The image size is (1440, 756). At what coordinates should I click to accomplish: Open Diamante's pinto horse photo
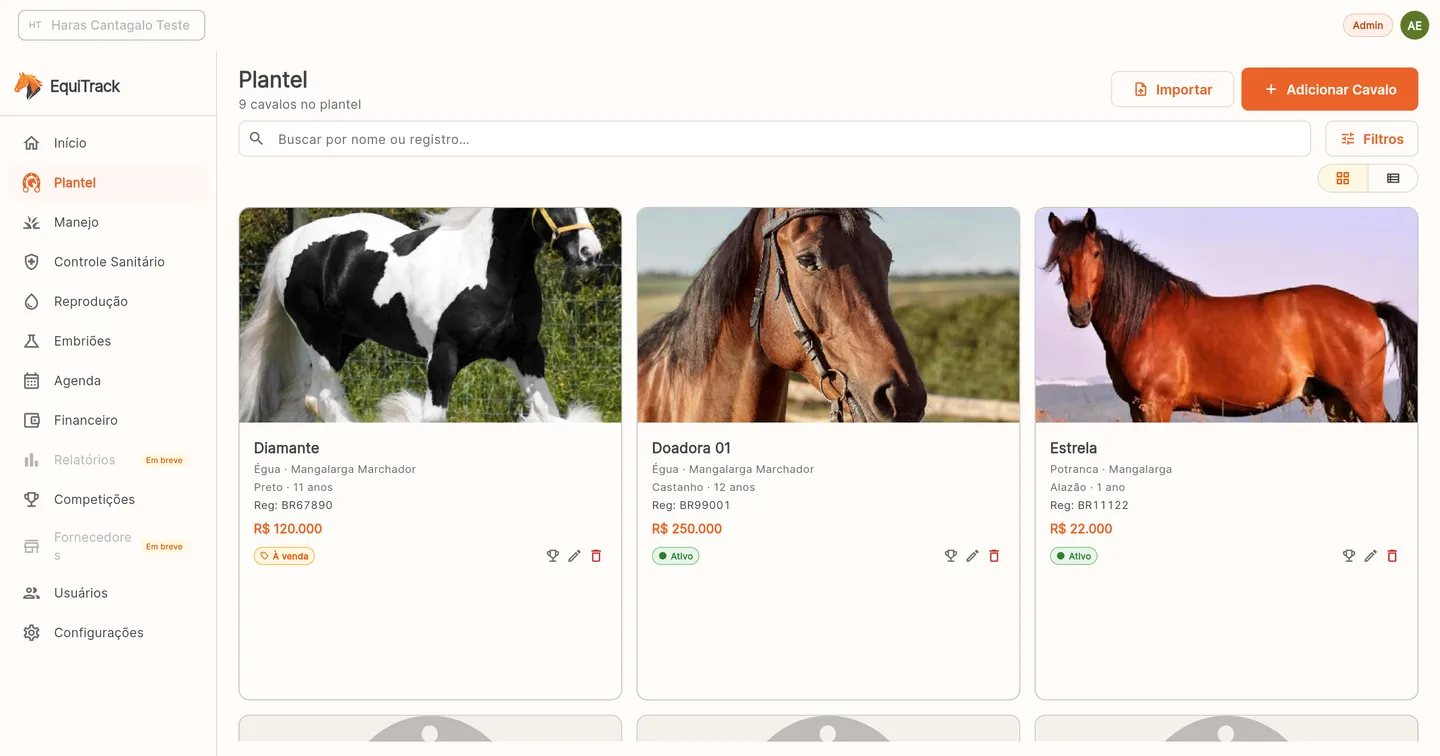(x=430, y=315)
